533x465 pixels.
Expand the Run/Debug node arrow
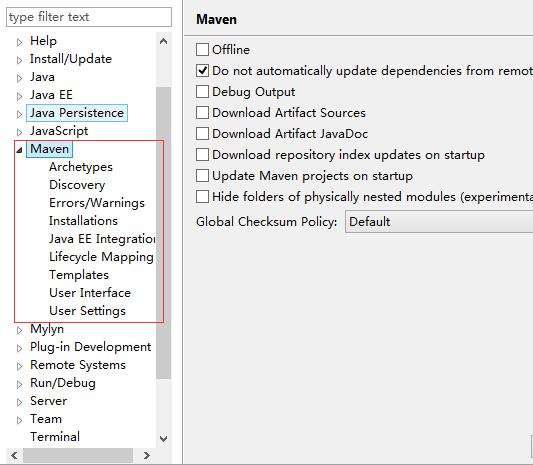pyautogui.click(x=19, y=384)
